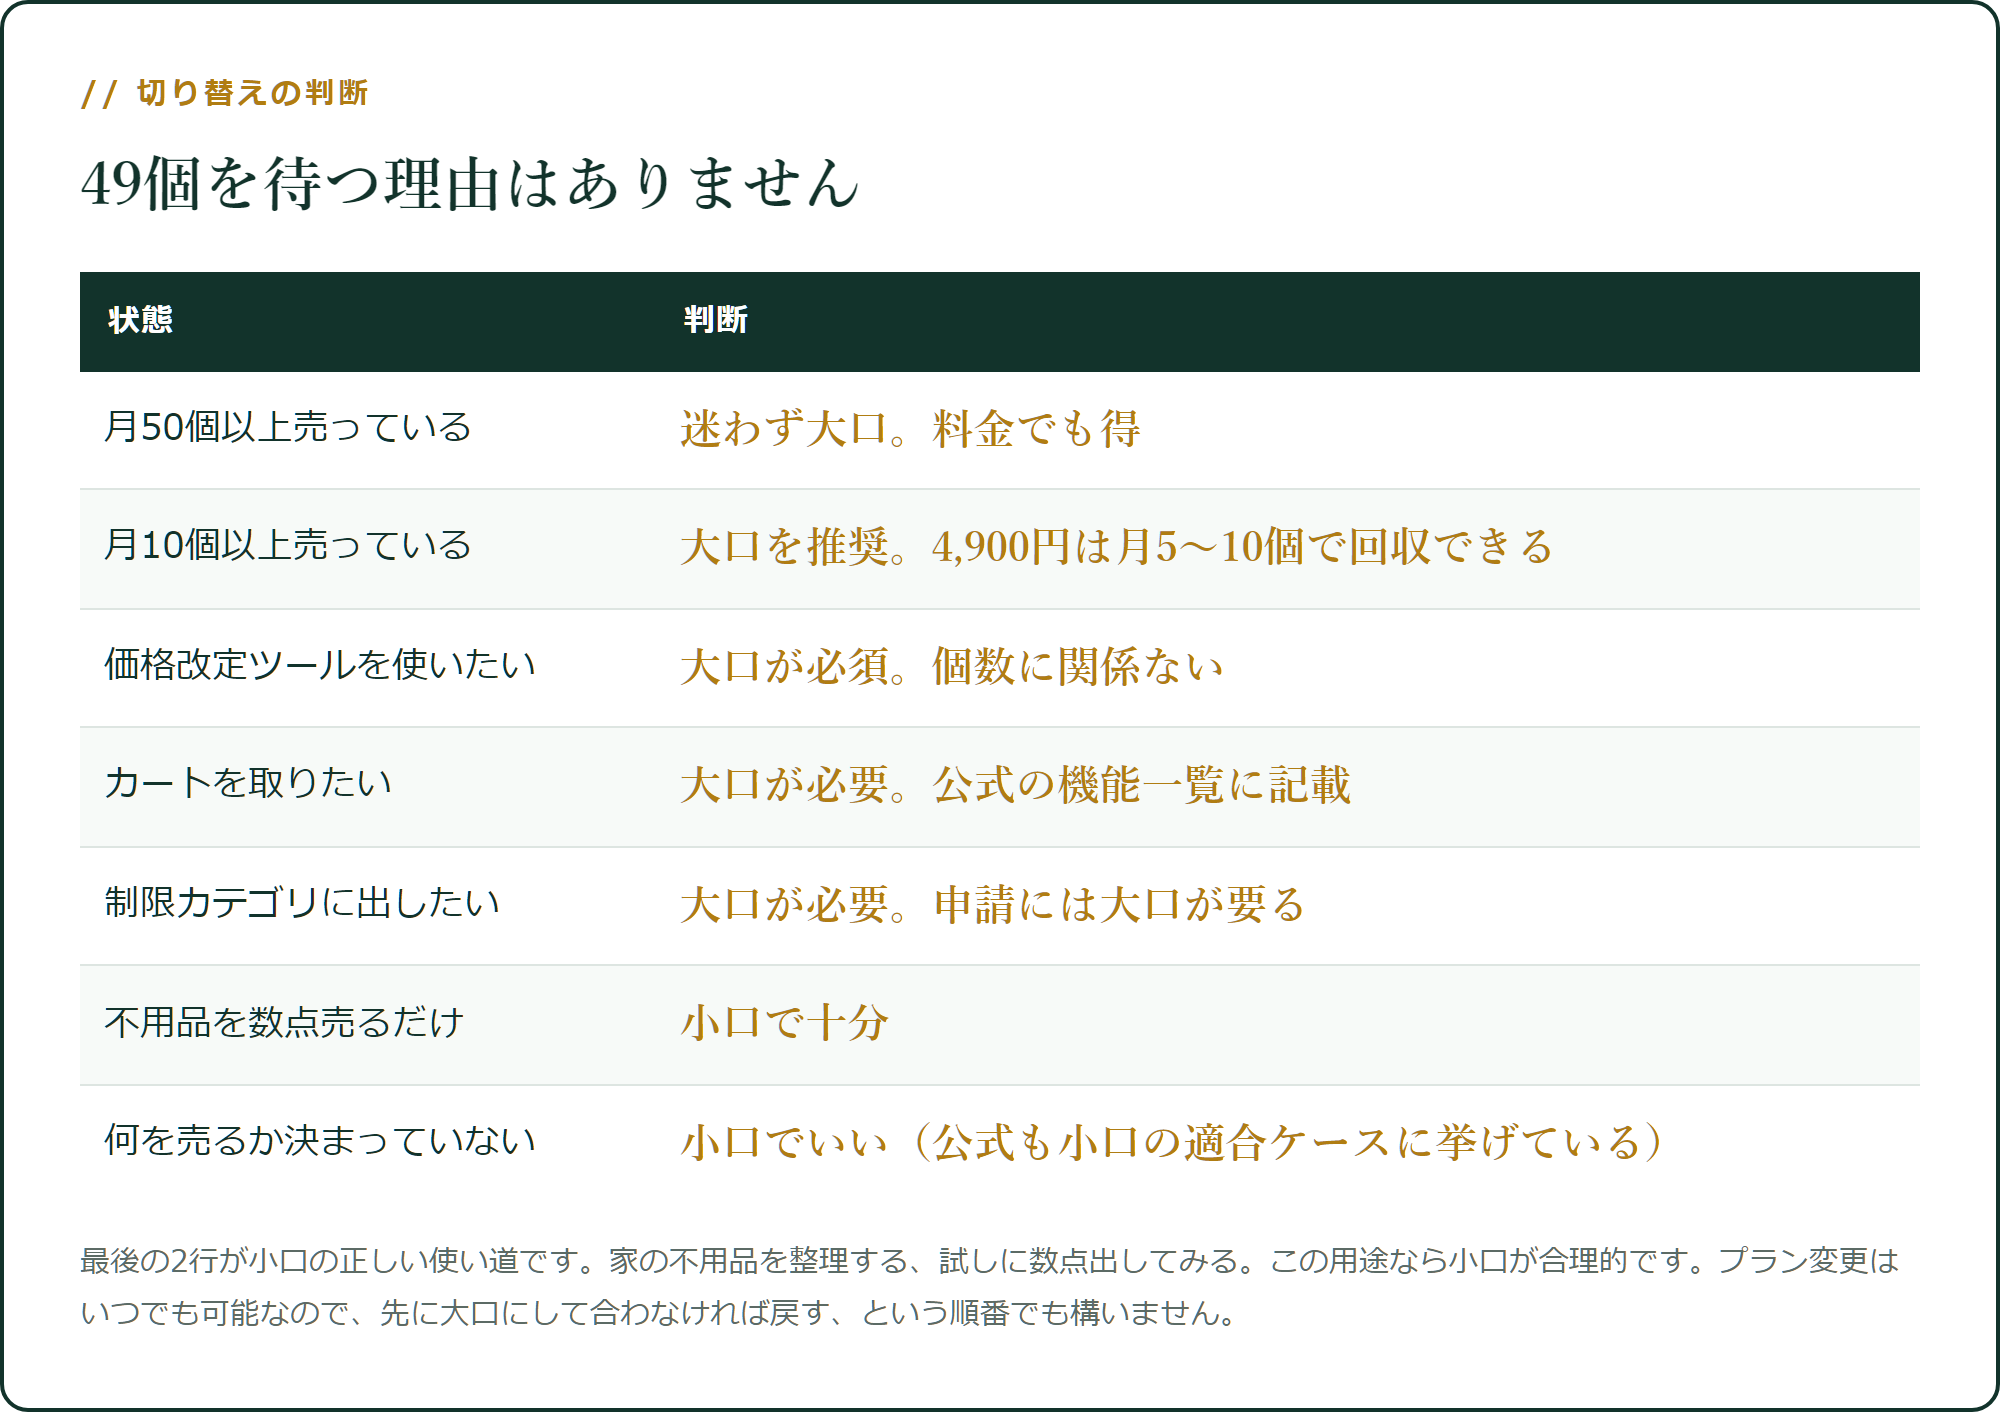Viewport: 2000px width, 1414px height.
Task: Select the cell '不用品を数点売るだけ'
Action: pyautogui.click(x=368, y=1025)
